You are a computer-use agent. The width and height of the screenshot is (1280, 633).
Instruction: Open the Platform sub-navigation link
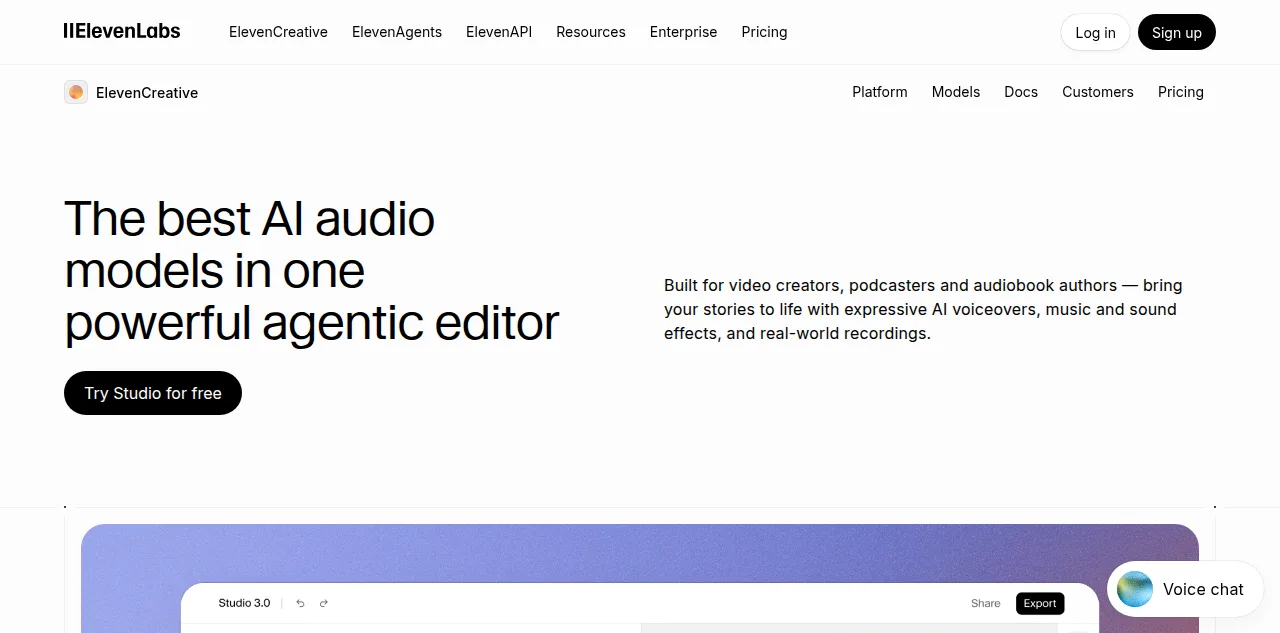(x=880, y=92)
